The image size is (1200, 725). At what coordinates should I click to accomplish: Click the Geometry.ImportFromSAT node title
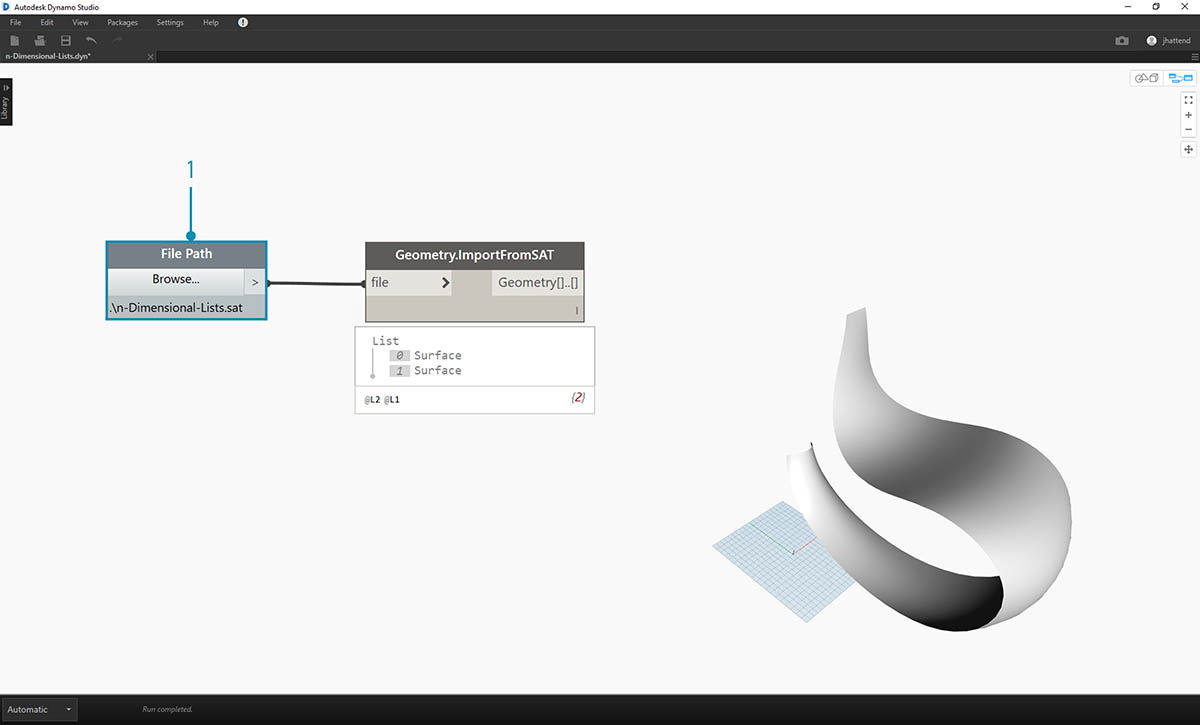click(x=474, y=255)
